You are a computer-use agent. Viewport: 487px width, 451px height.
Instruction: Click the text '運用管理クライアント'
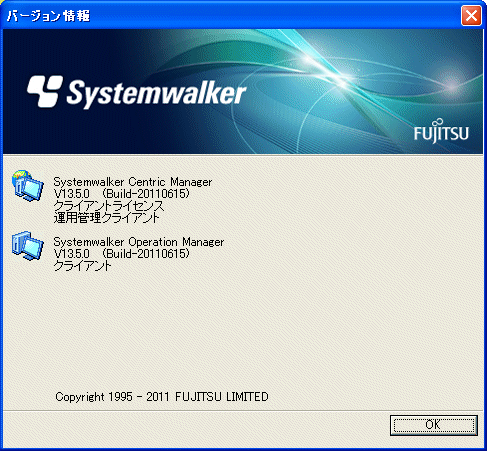107,218
